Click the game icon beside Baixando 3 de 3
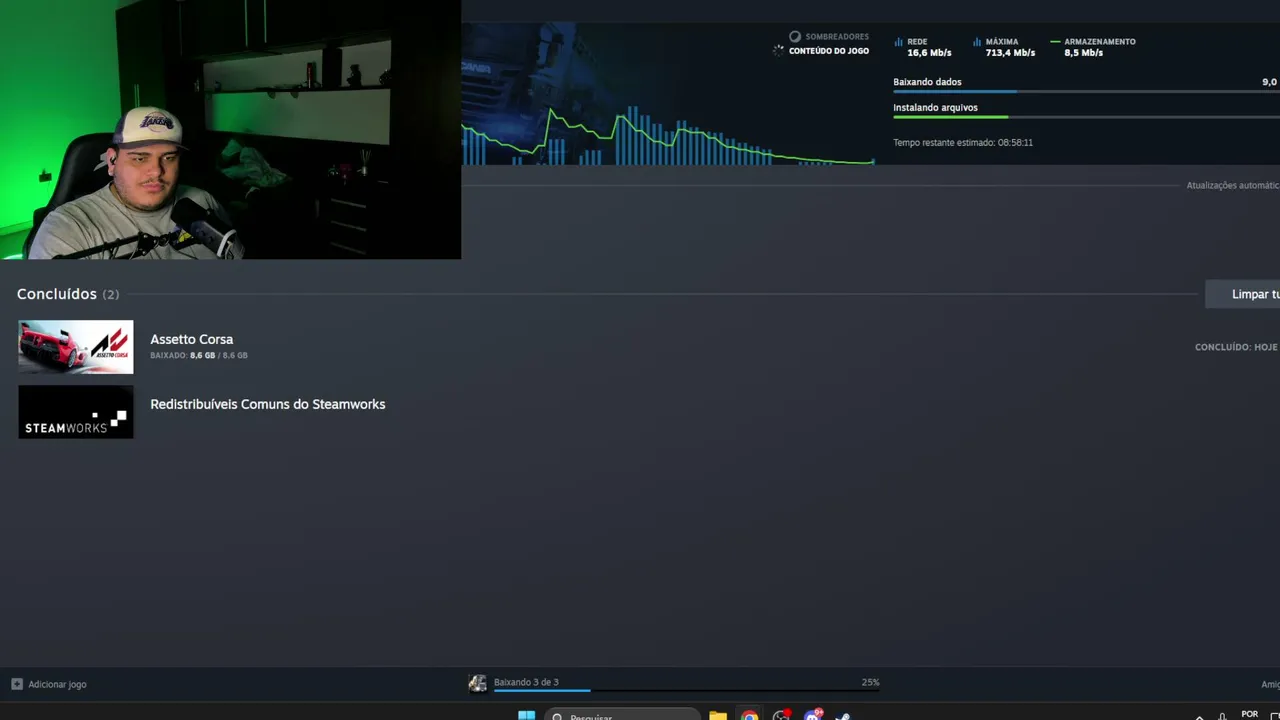Screen dimensions: 1280x720 click(x=478, y=683)
